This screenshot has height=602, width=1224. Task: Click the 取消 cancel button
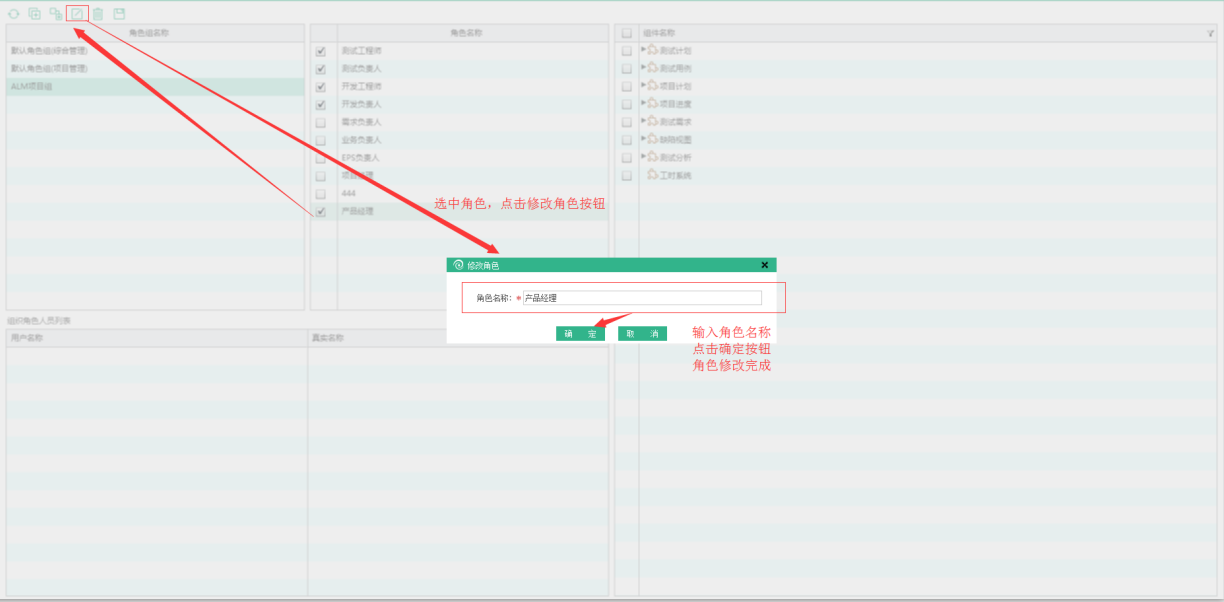coord(642,334)
